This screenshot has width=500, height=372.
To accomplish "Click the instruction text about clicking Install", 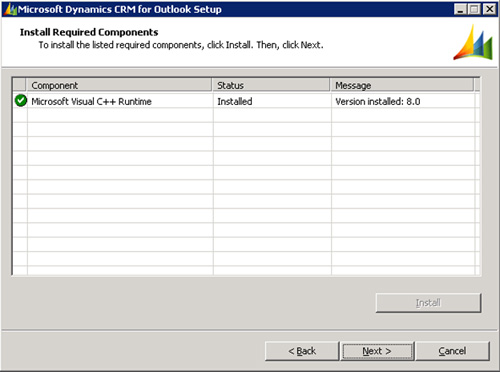I will [181, 45].
